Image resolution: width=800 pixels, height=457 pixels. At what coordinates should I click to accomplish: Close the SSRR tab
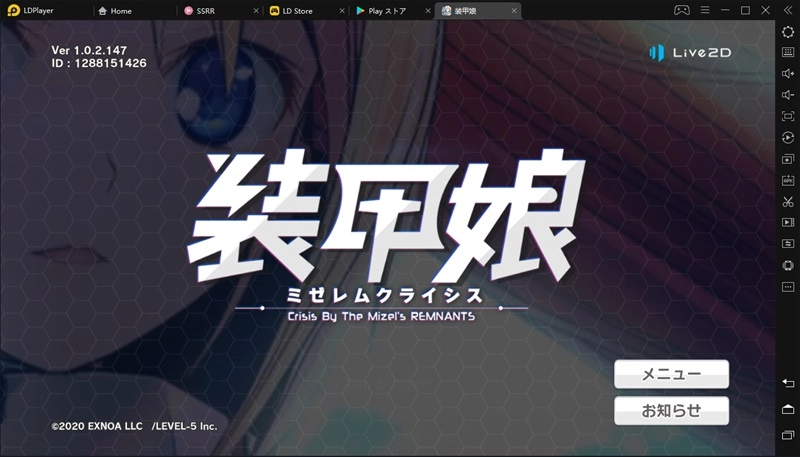(x=256, y=11)
